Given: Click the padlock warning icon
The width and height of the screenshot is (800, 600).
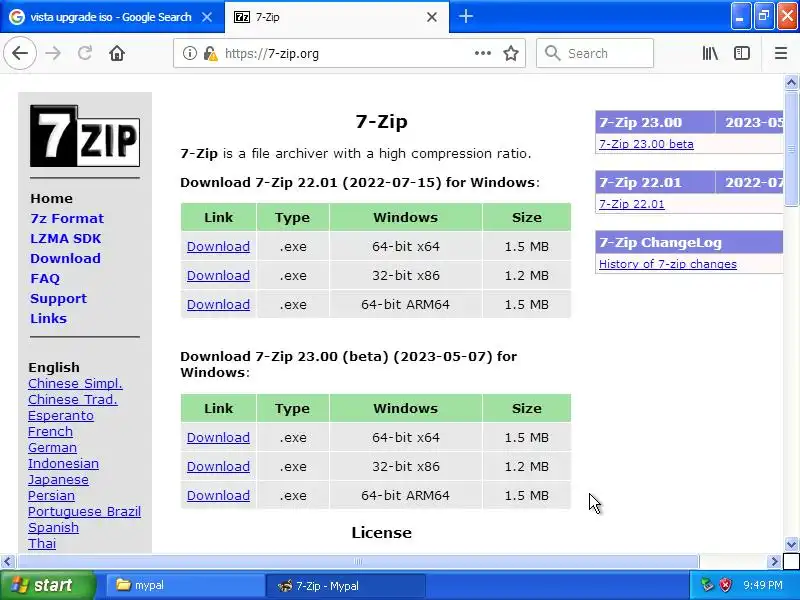Looking at the screenshot, I should tap(210, 54).
